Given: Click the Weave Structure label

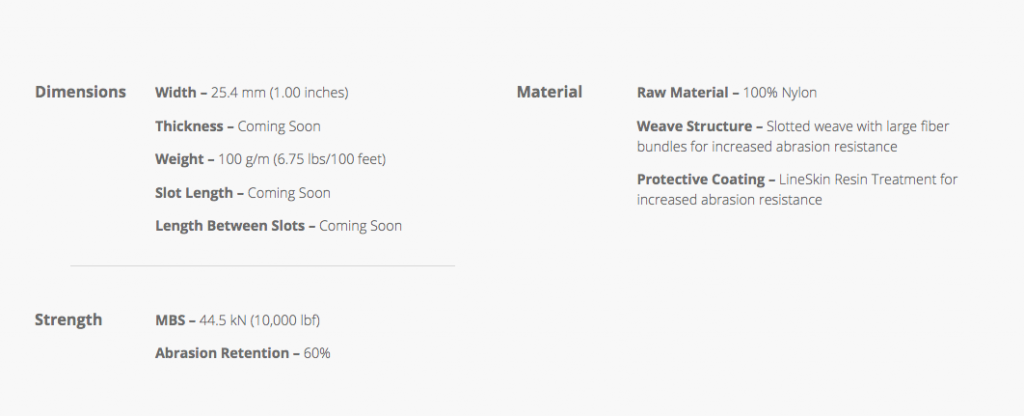Looking at the screenshot, I should point(694,127).
